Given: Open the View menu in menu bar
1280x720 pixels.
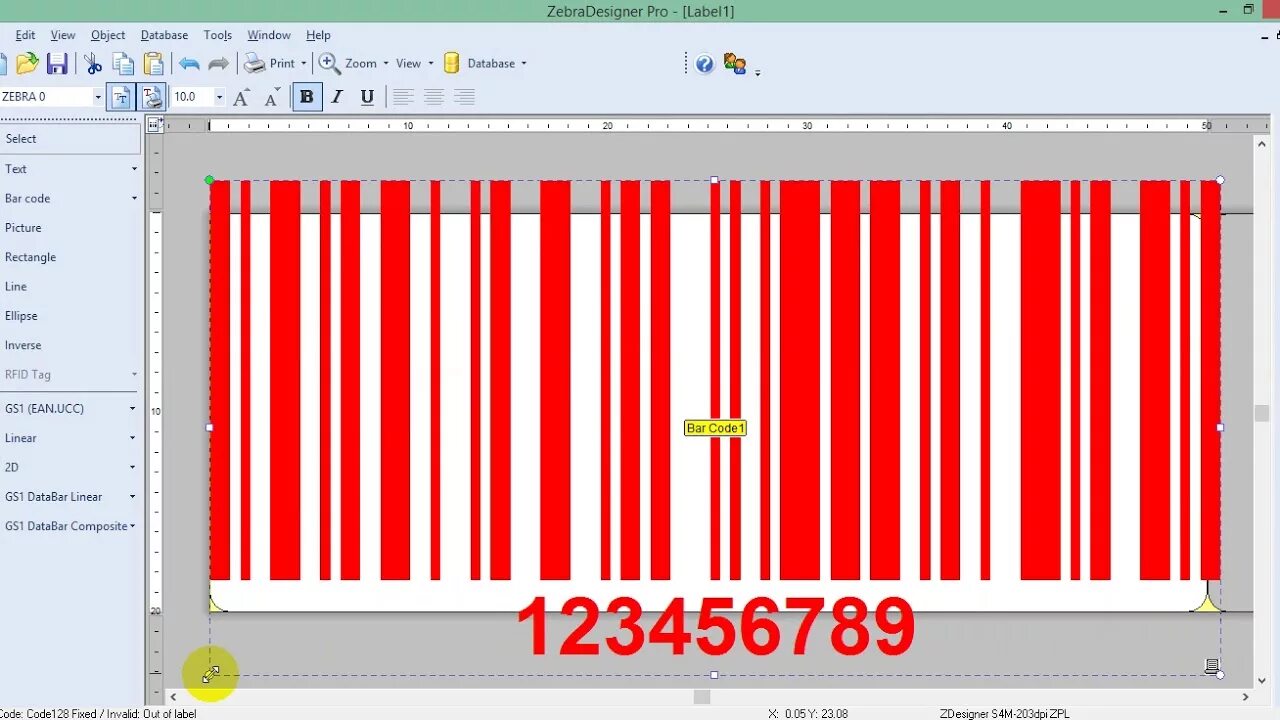Looking at the screenshot, I should (x=63, y=35).
